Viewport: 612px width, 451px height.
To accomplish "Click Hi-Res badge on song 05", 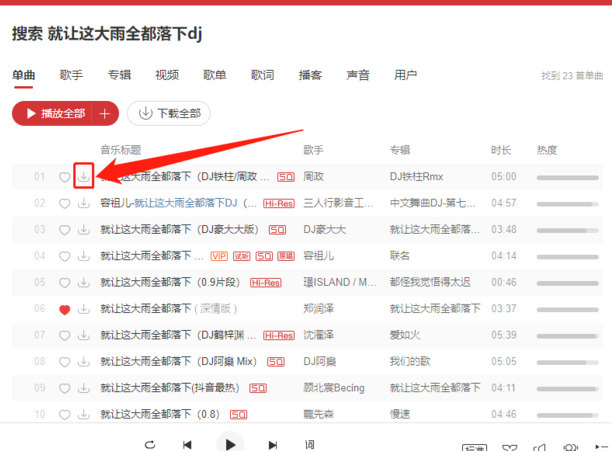I will pyautogui.click(x=266, y=283).
